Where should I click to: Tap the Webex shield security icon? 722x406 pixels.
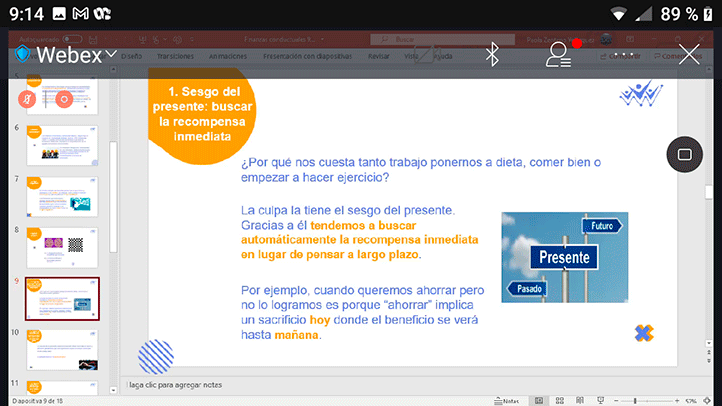click(20, 55)
